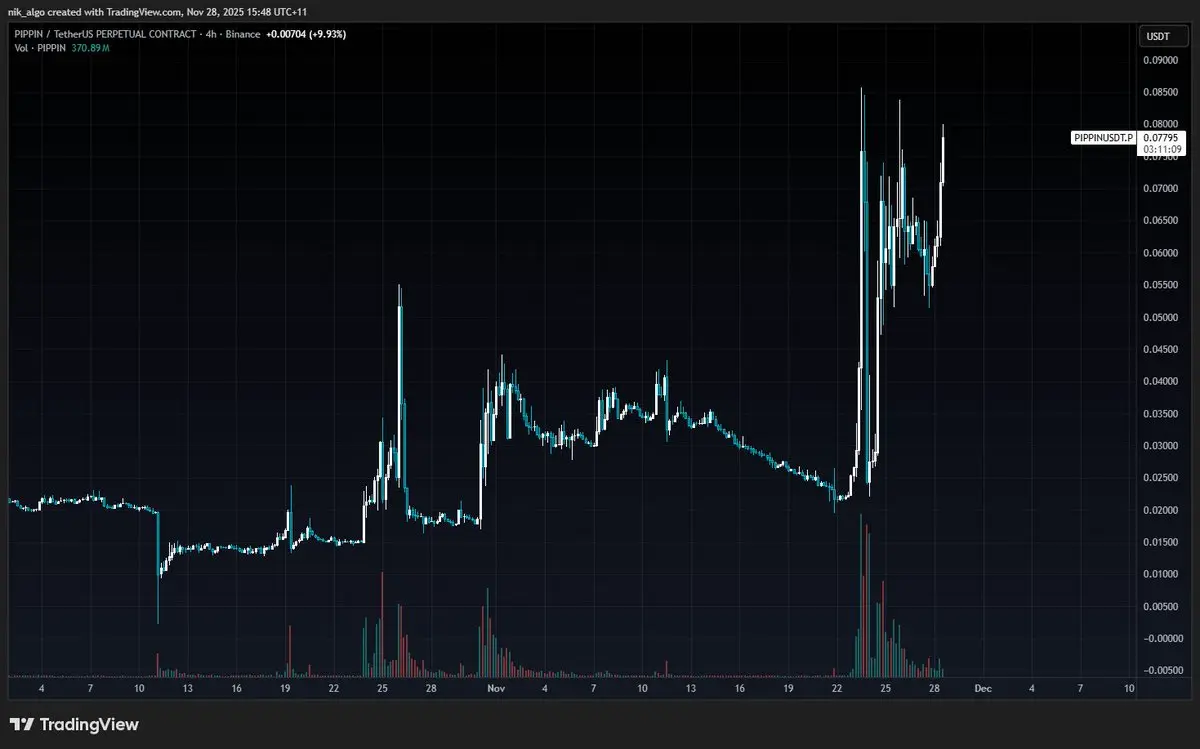This screenshot has height=749, width=1200.
Task: Click the 0.03000 price axis label
Action: (x=1162, y=445)
